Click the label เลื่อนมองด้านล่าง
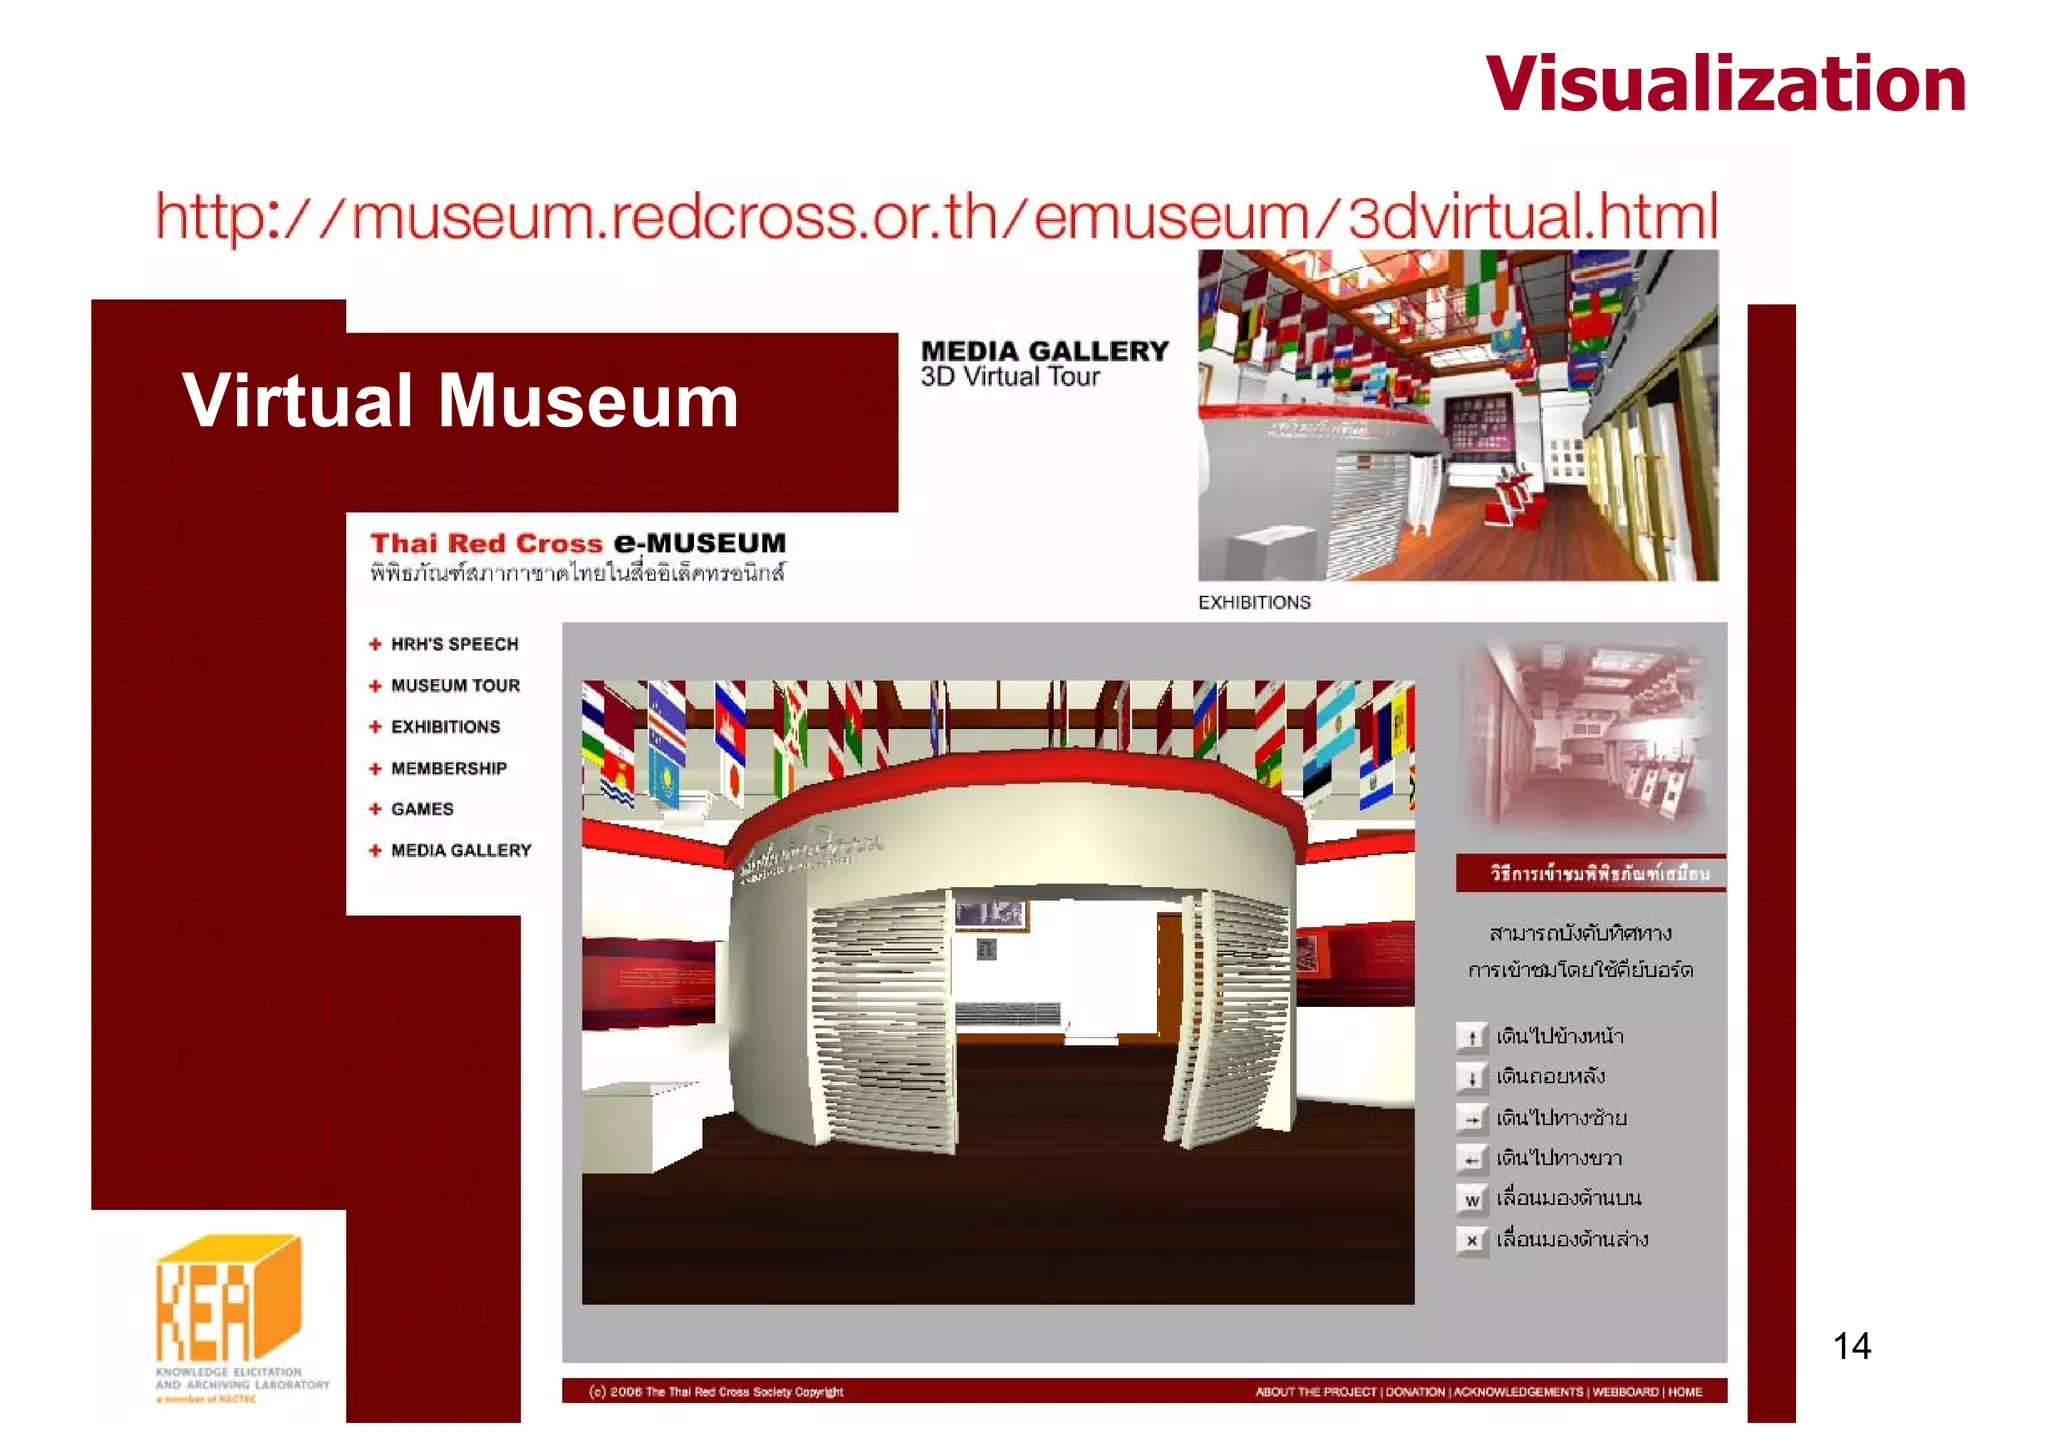This screenshot has width=2048, height=1448. point(1572,1240)
